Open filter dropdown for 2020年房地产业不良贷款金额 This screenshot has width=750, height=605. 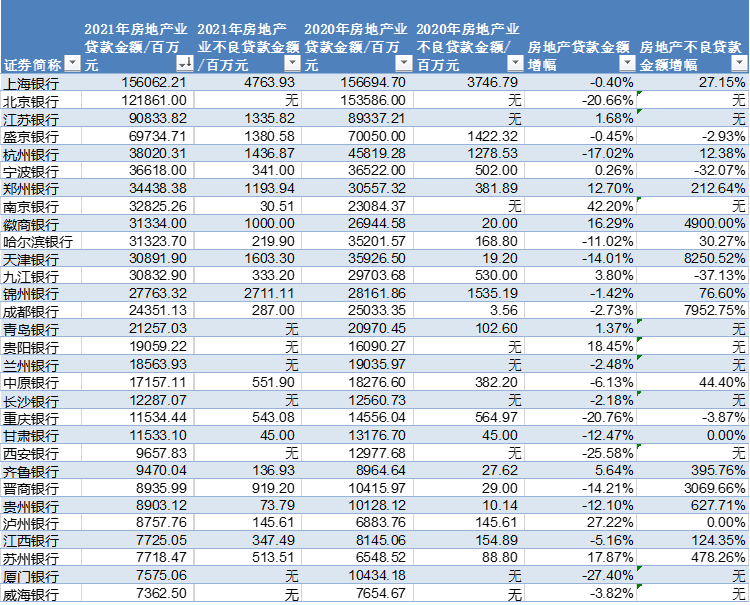pyautogui.click(x=515, y=63)
